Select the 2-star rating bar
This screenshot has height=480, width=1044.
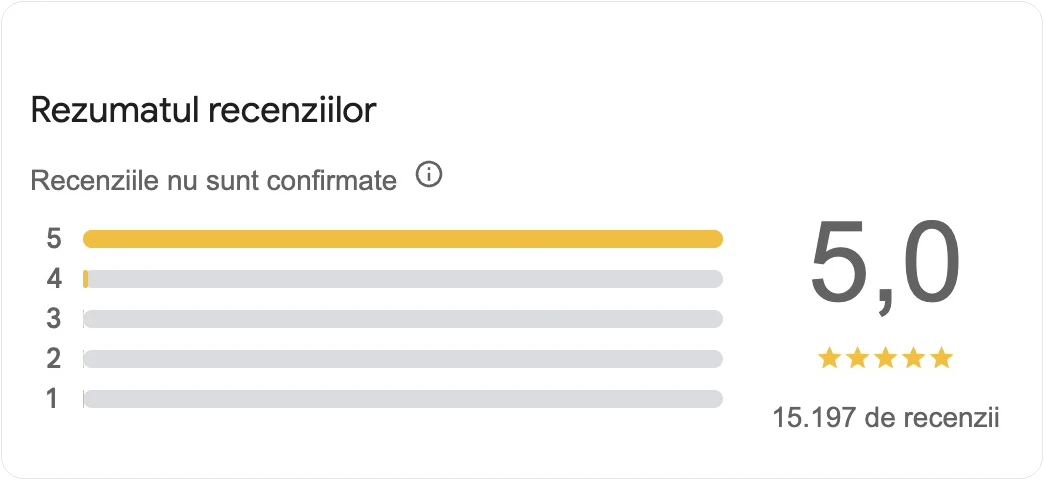click(403, 359)
